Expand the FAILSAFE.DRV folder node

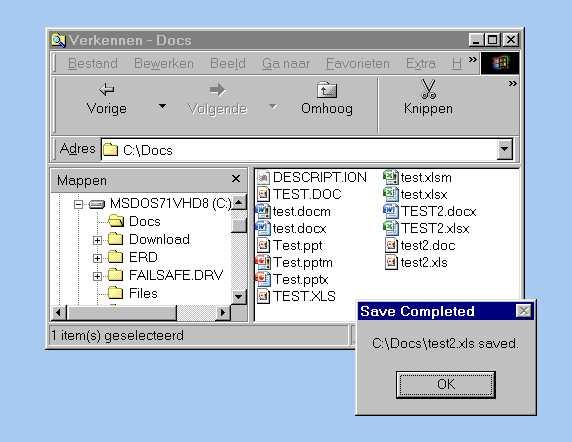click(x=97, y=276)
